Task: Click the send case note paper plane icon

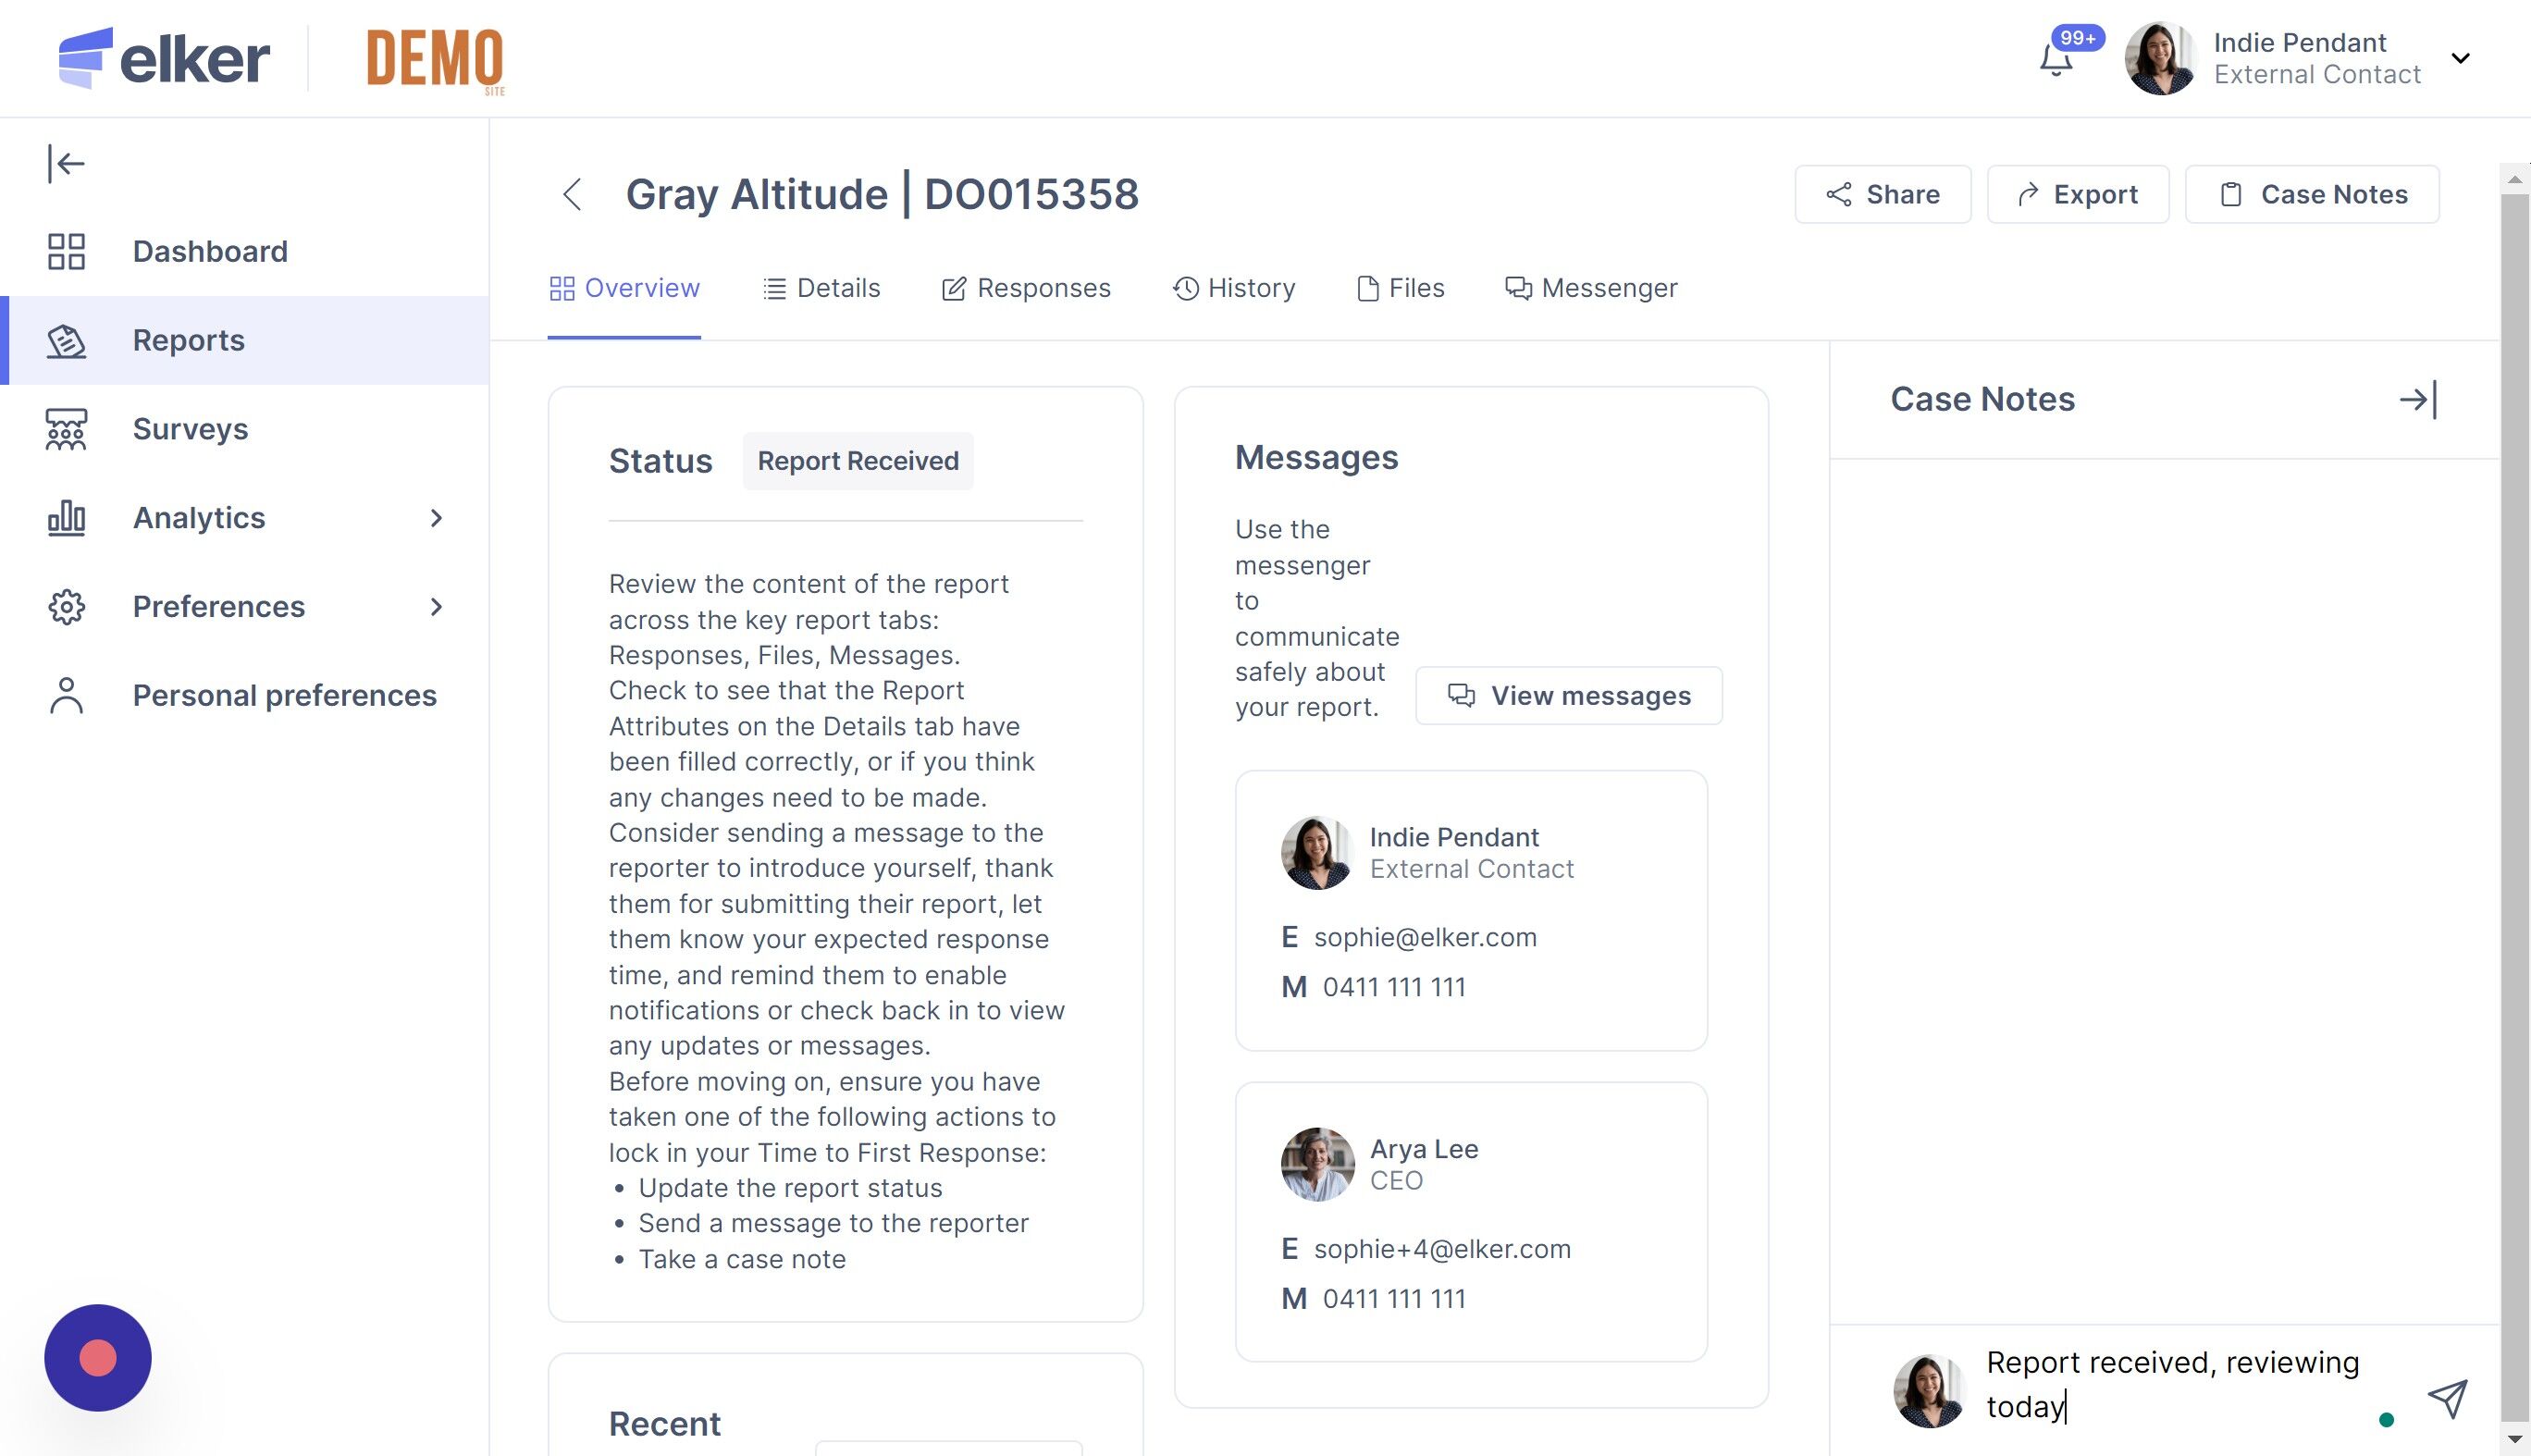Action: 2447,1398
